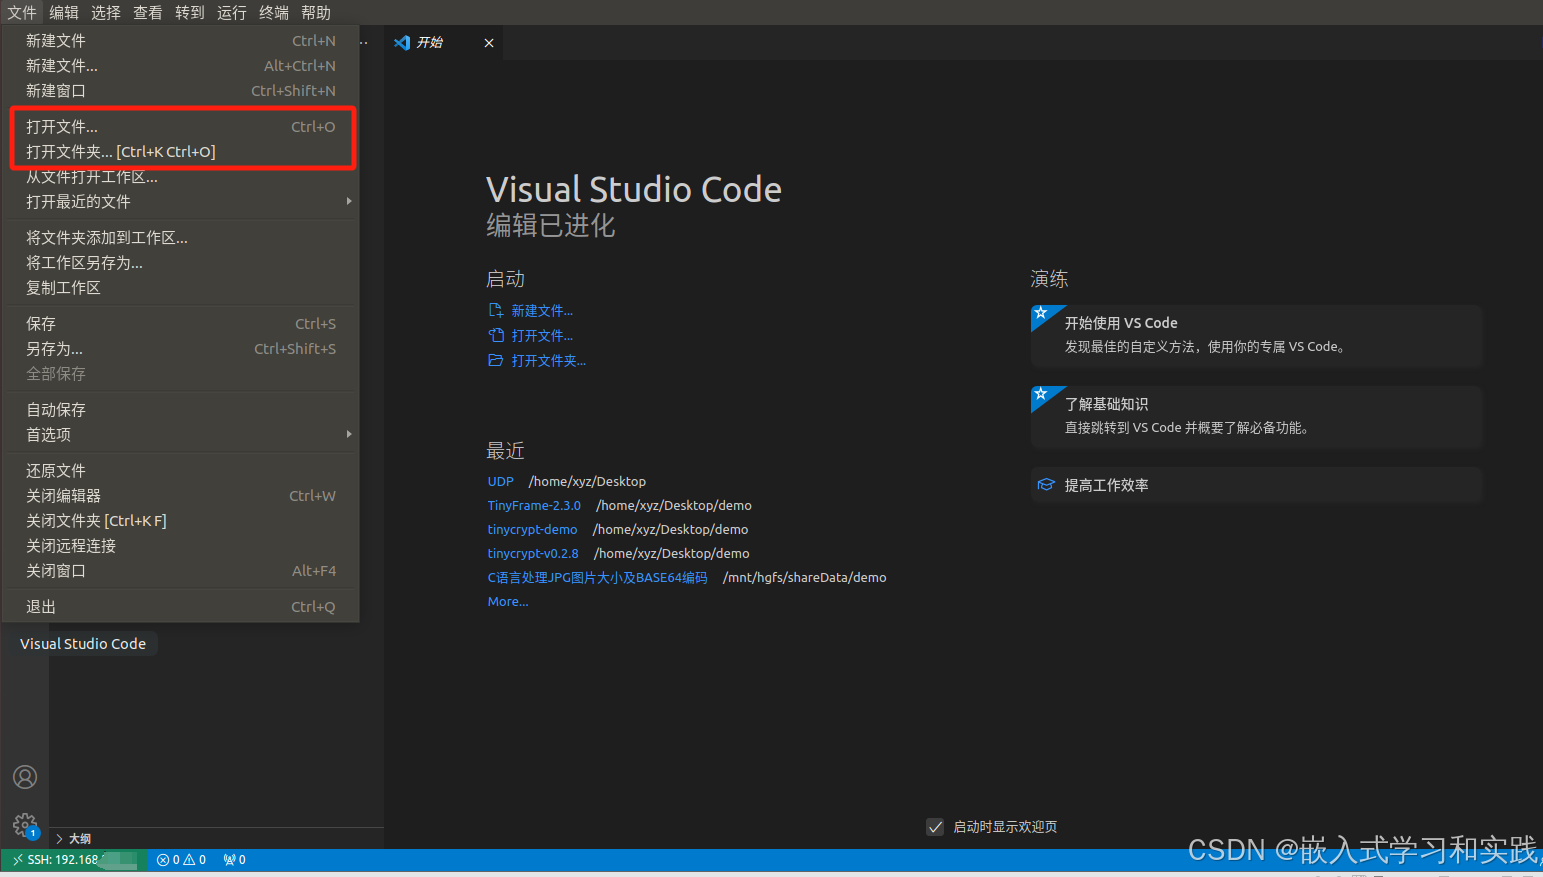Click the Accounts profile icon in activity bar
Image resolution: width=1543 pixels, height=877 pixels.
point(25,777)
